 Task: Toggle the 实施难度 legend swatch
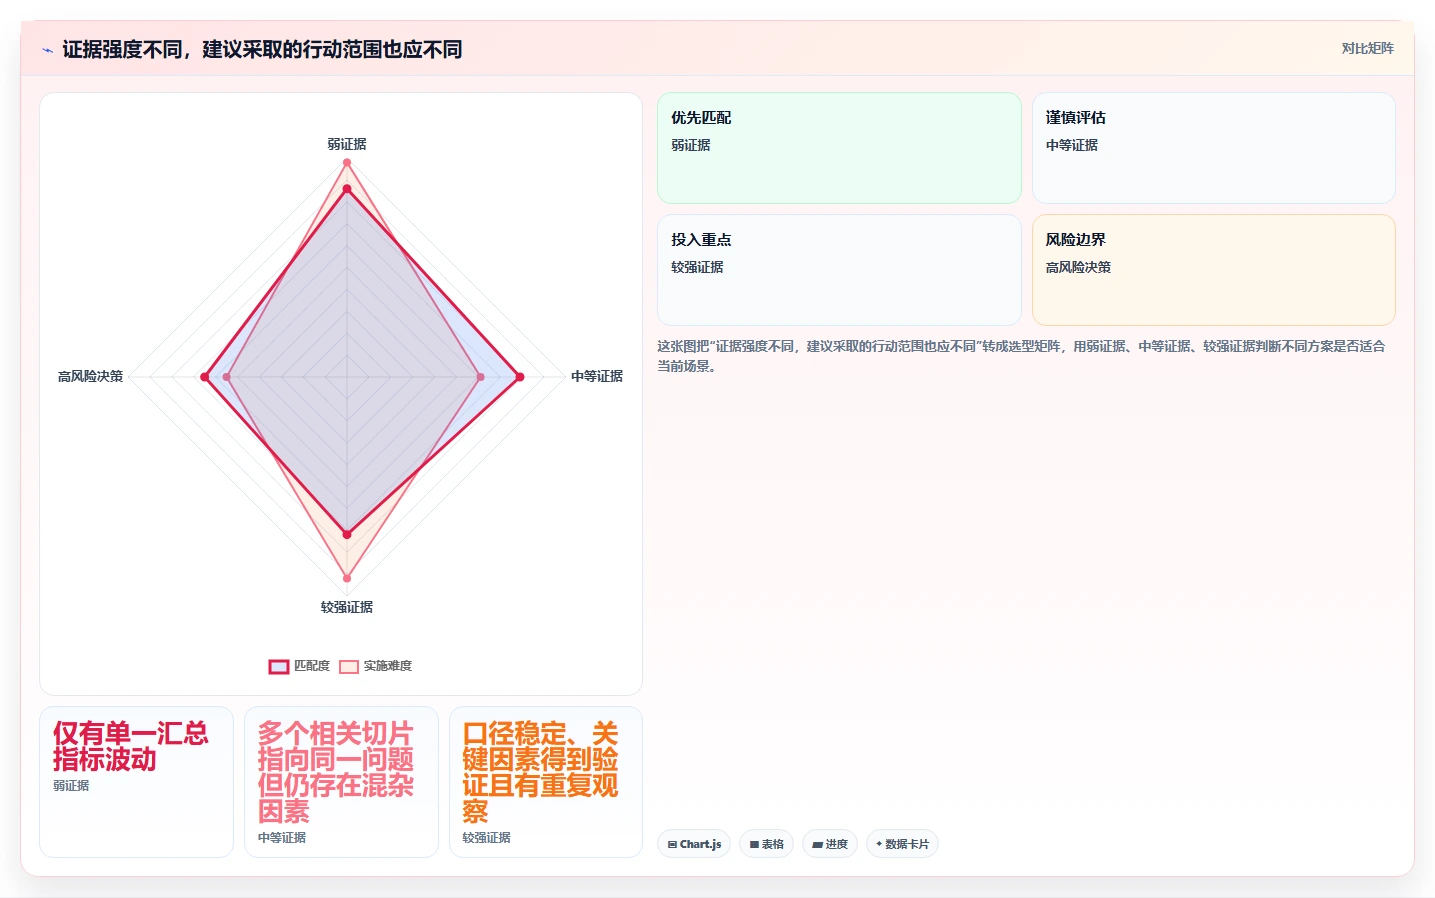(x=349, y=667)
